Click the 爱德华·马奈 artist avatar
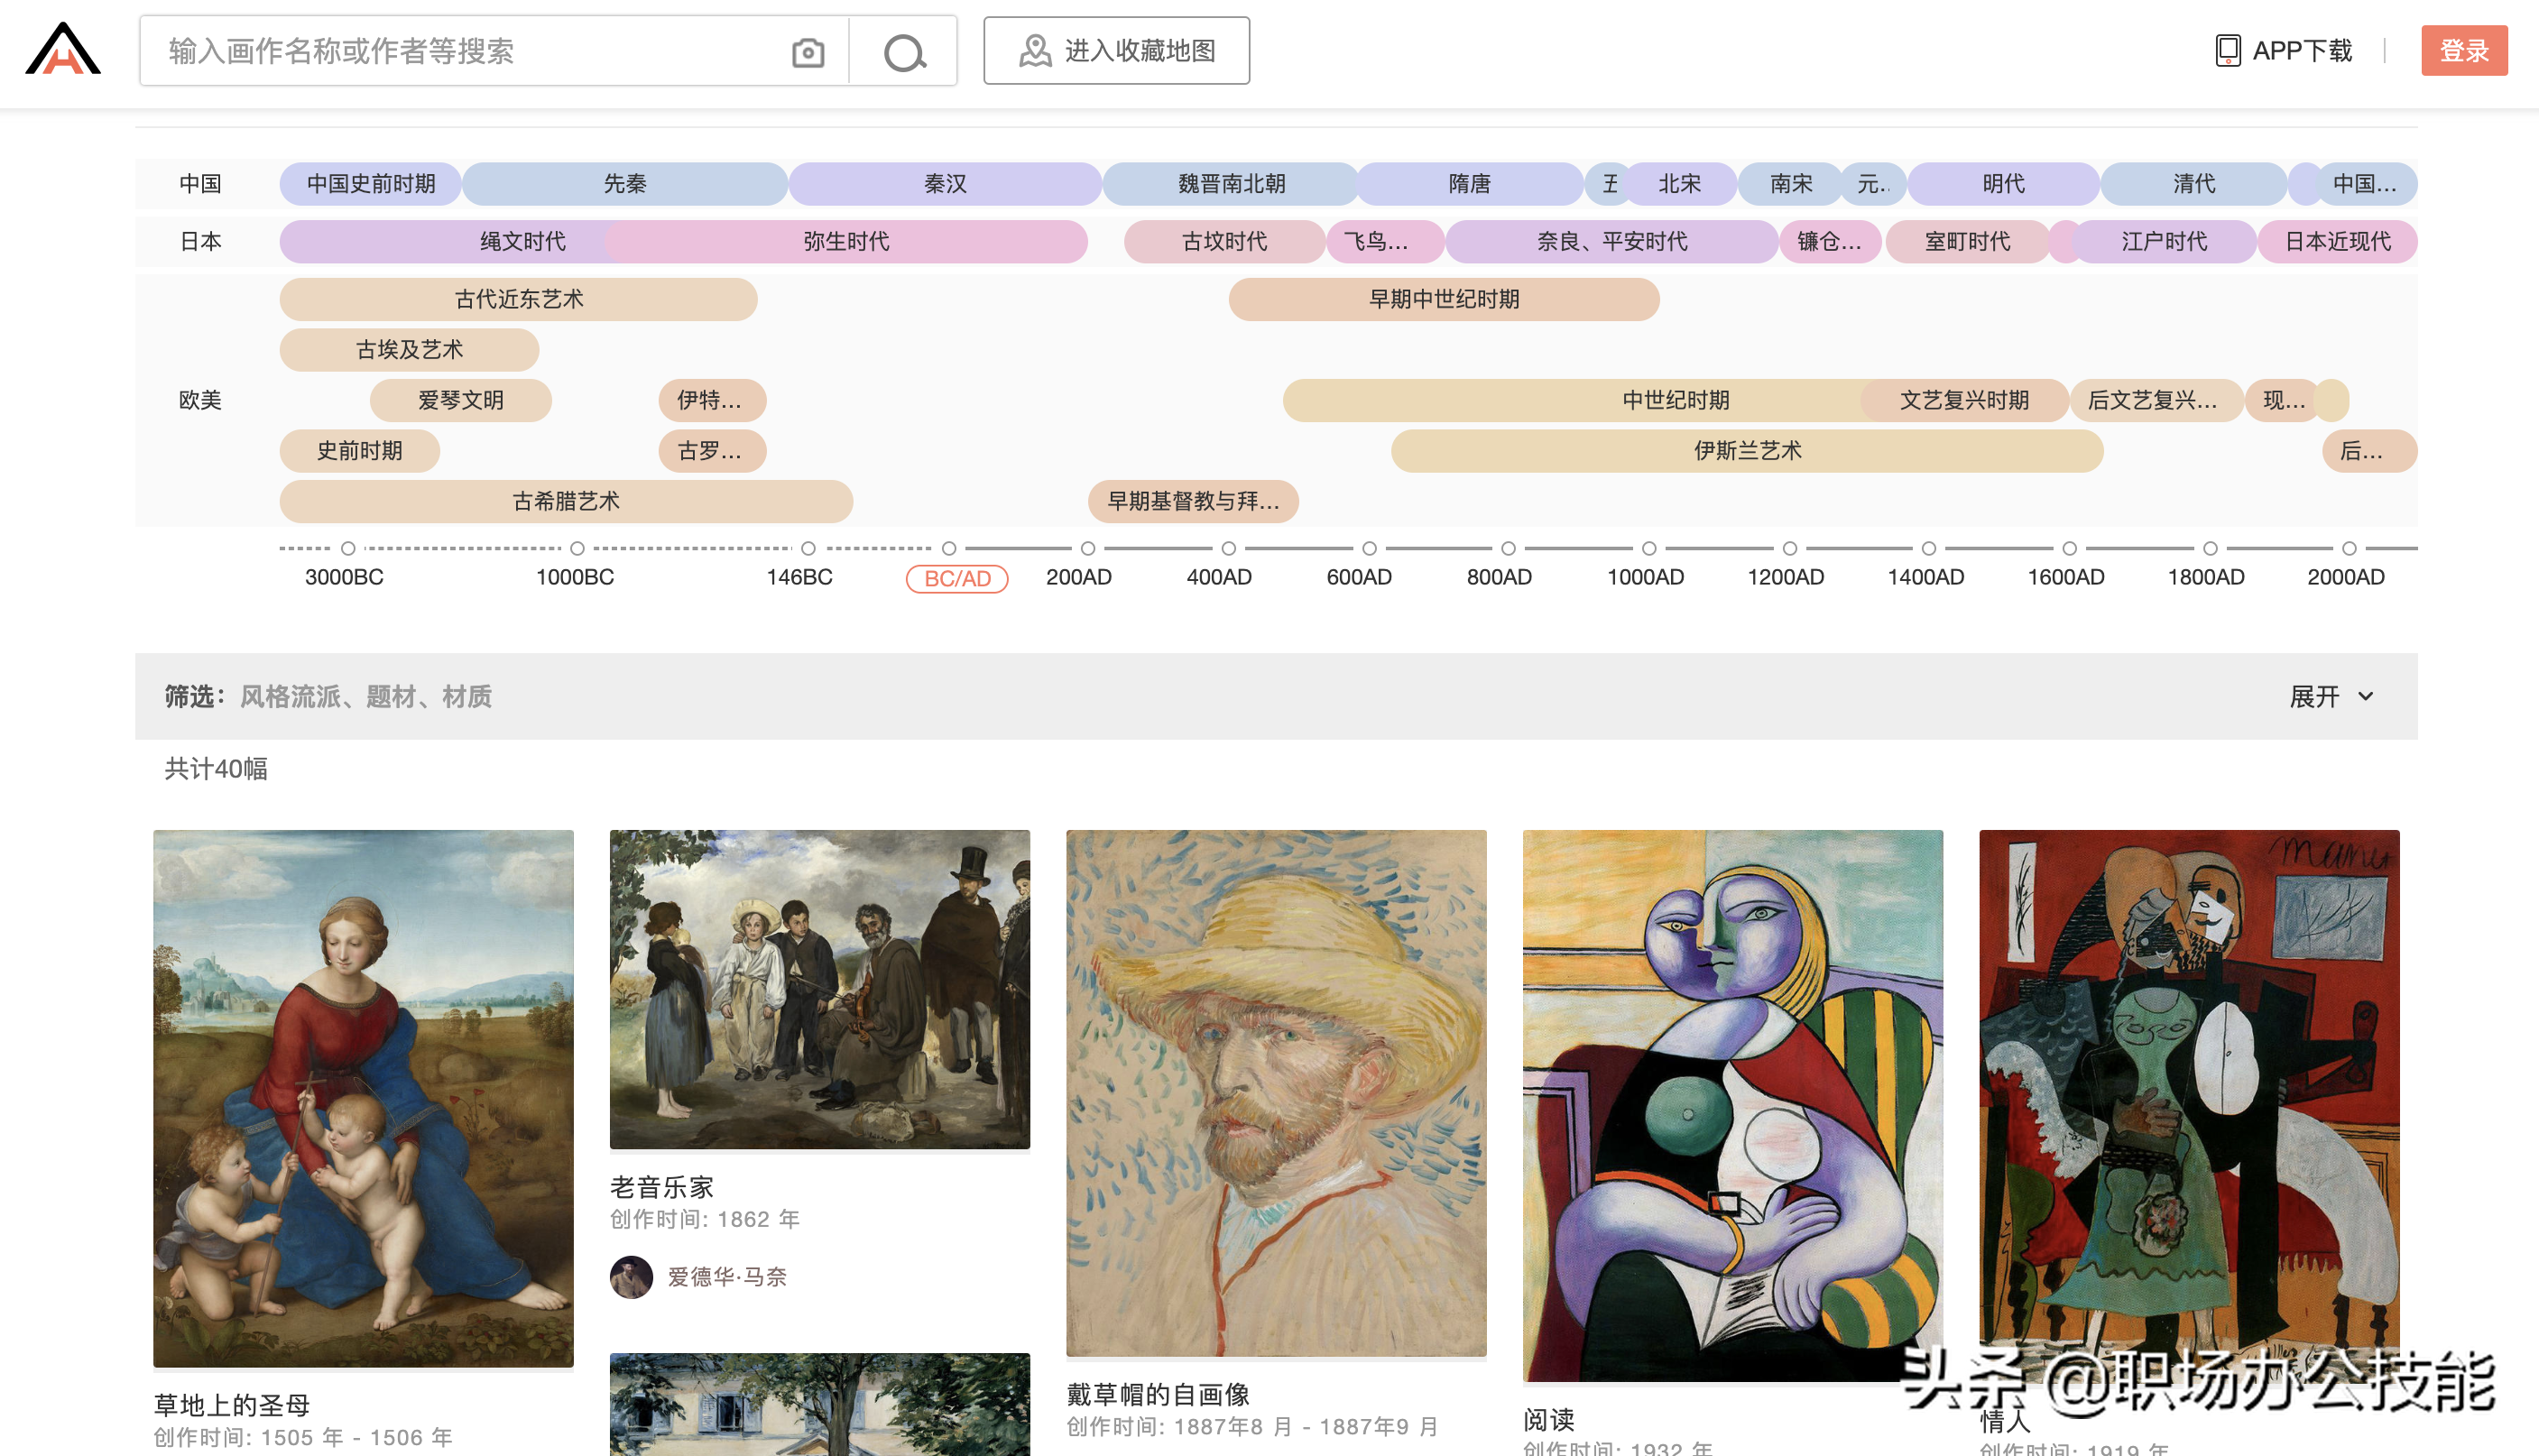 (631, 1277)
